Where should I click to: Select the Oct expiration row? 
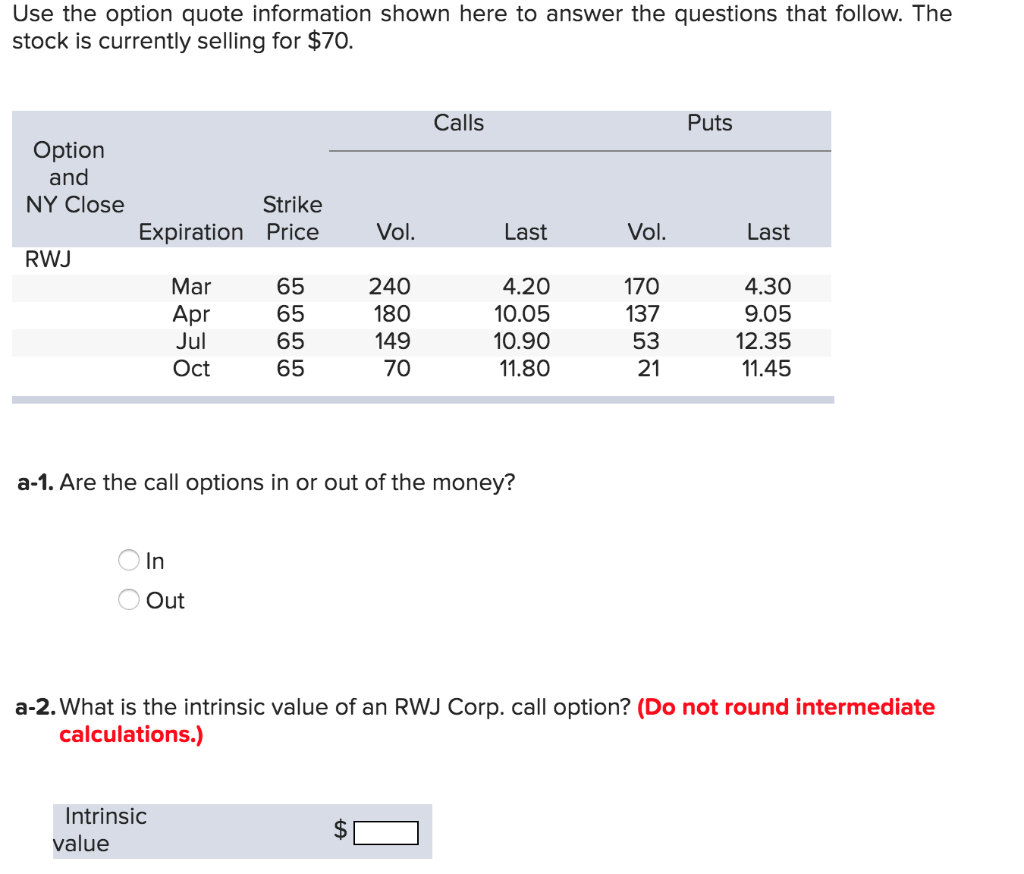pyautogui.click(x=192, y=368)
